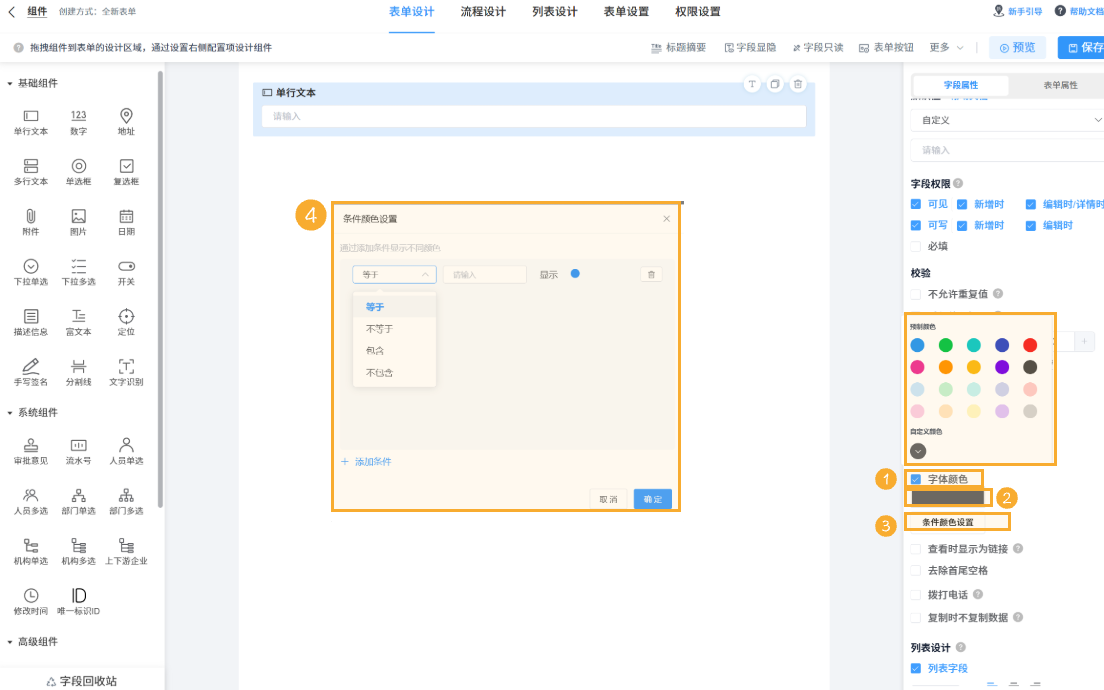Enable 拨打电话 checkbox
The width and height of the screenshot is (1104, 690).
point(915,594)
